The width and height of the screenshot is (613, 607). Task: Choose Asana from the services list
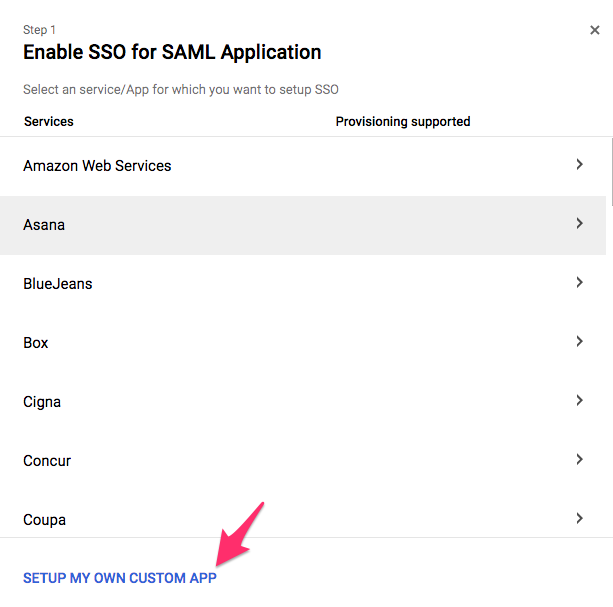coord(44,225)
